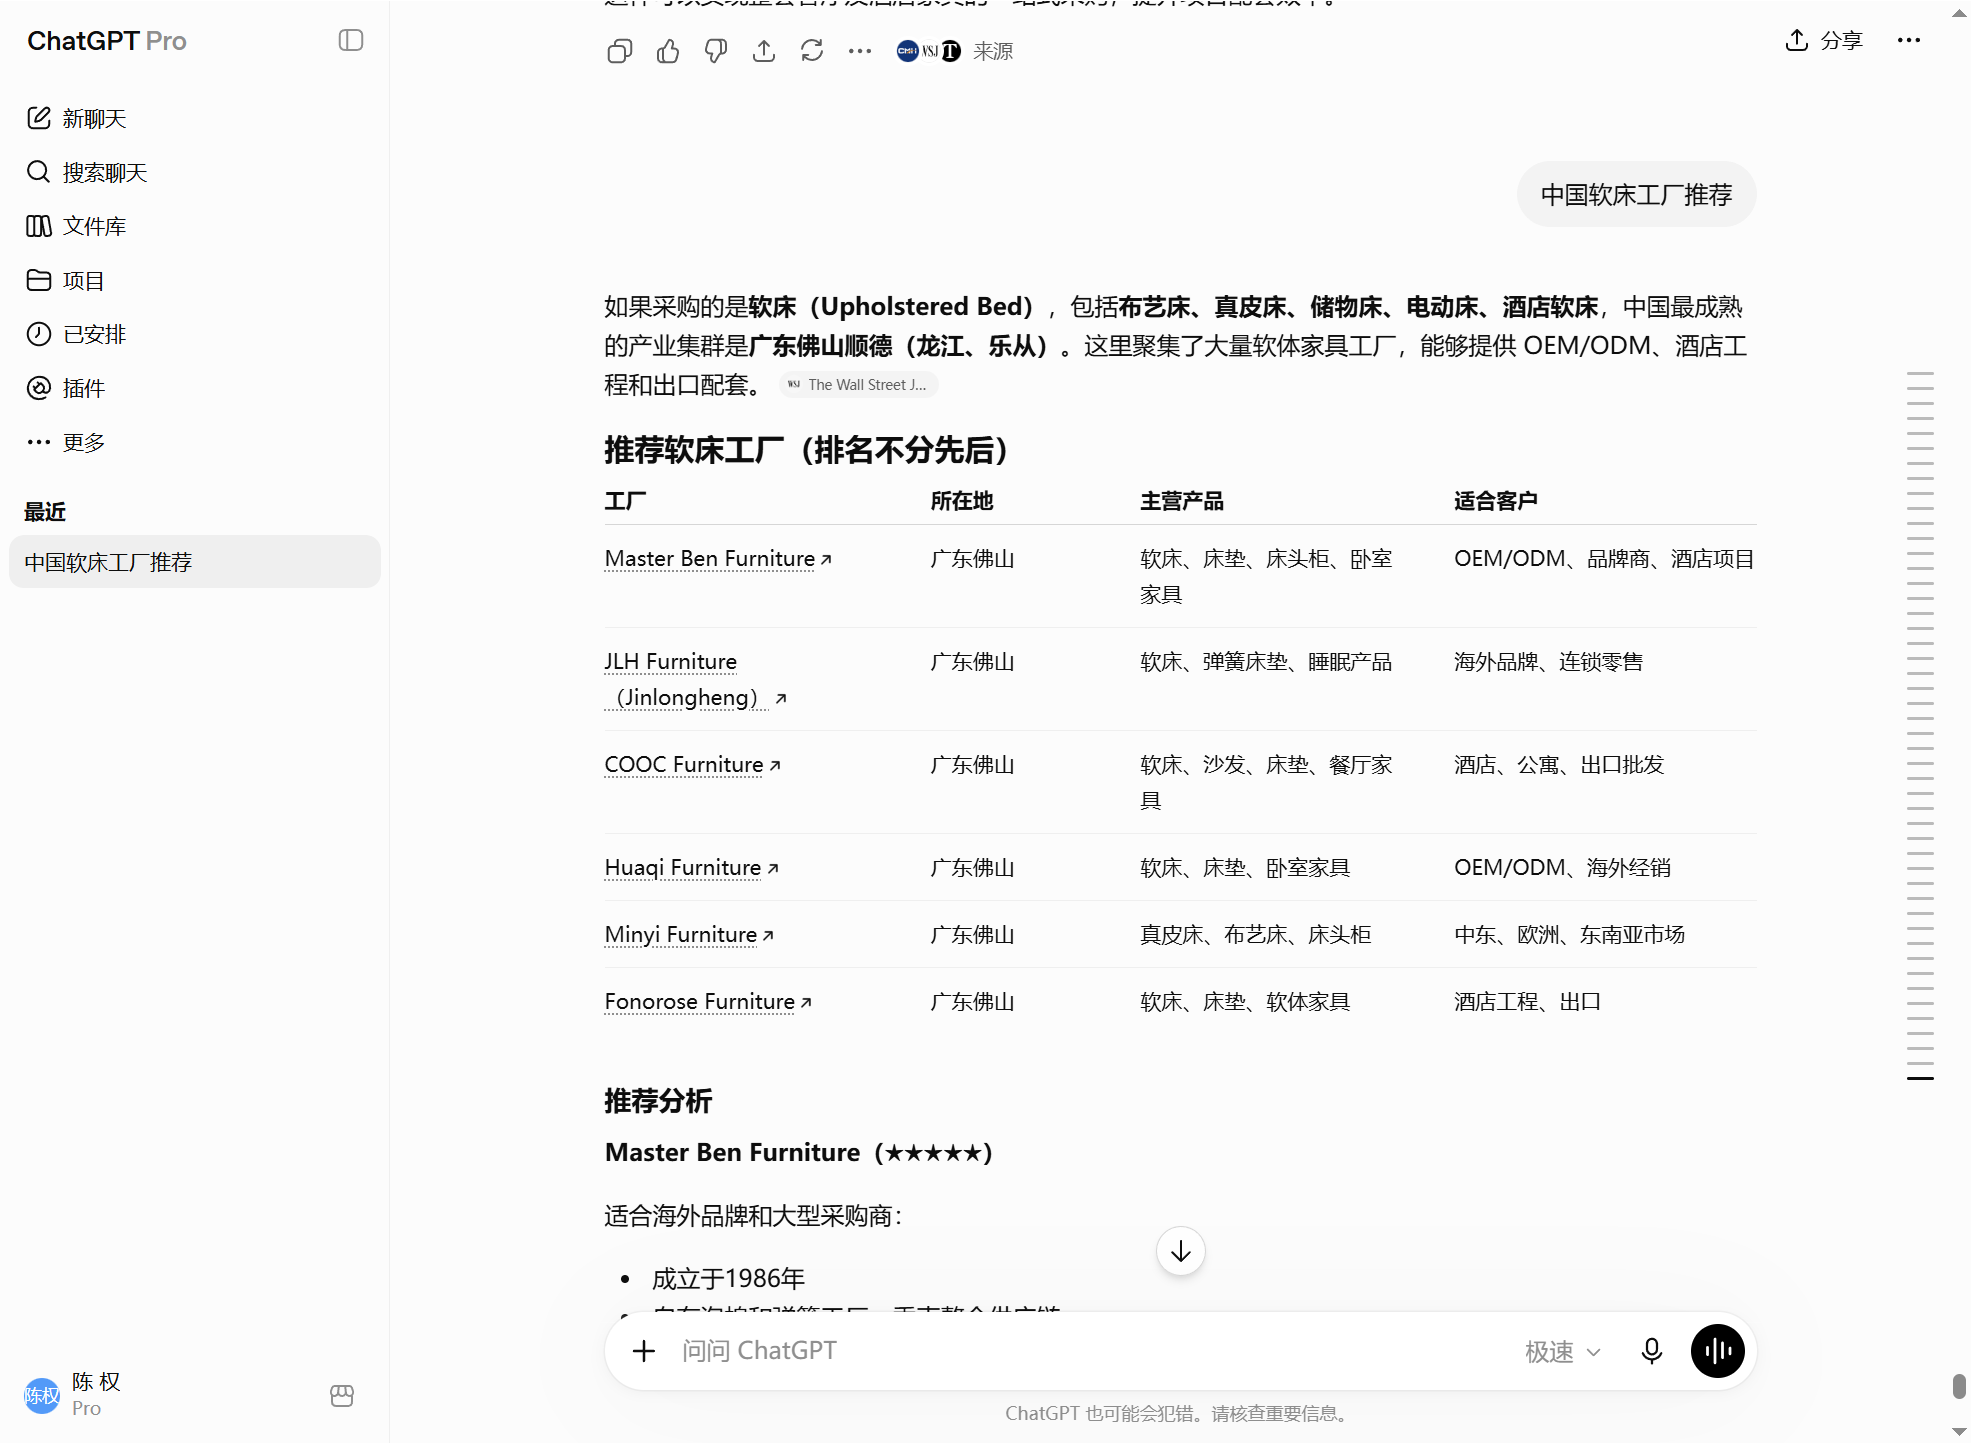The width and height of the screenshot is (1971, 1443).
Task: Open Master Ben Furniture link
Action: click(718, 559)
